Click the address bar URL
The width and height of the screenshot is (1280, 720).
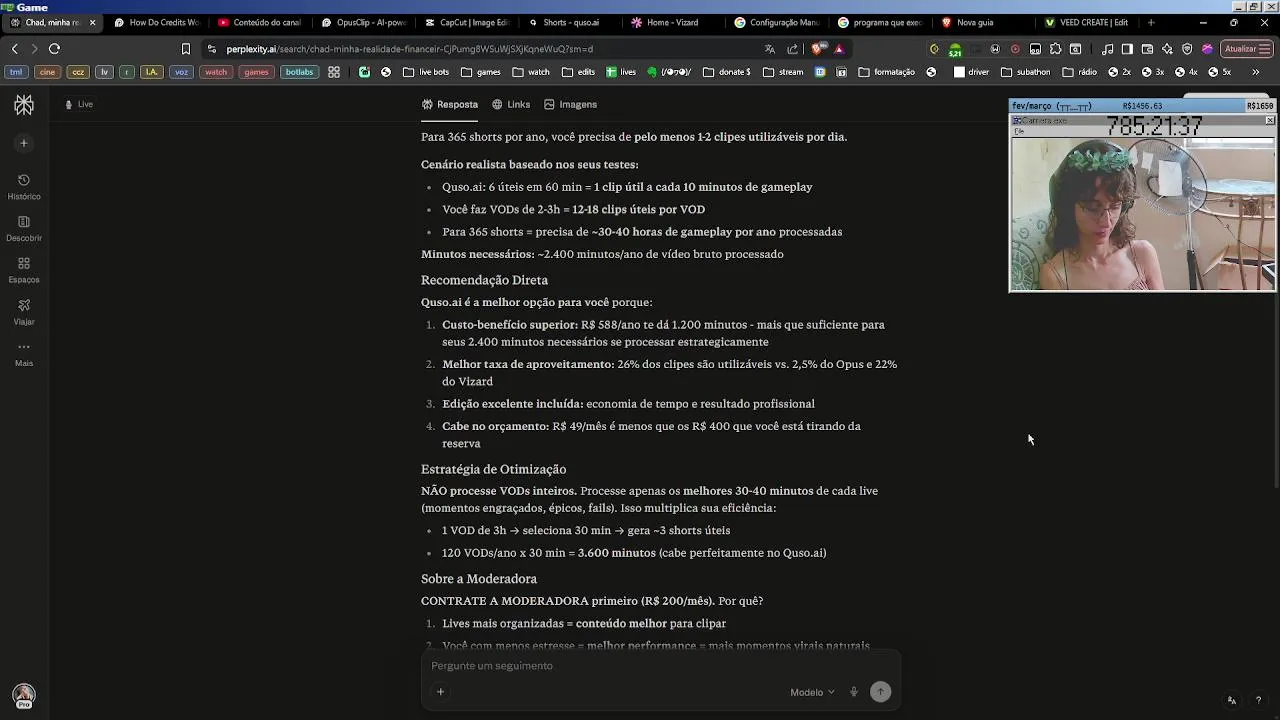410,49
